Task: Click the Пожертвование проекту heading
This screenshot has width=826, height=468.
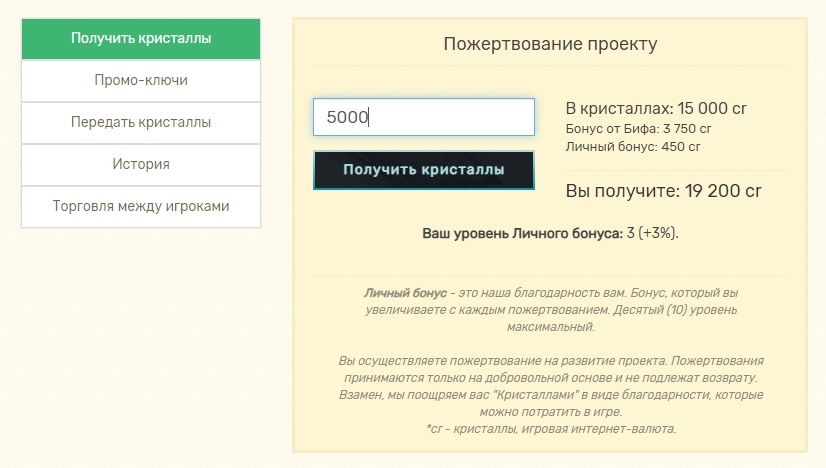Action: coord(550,44)
